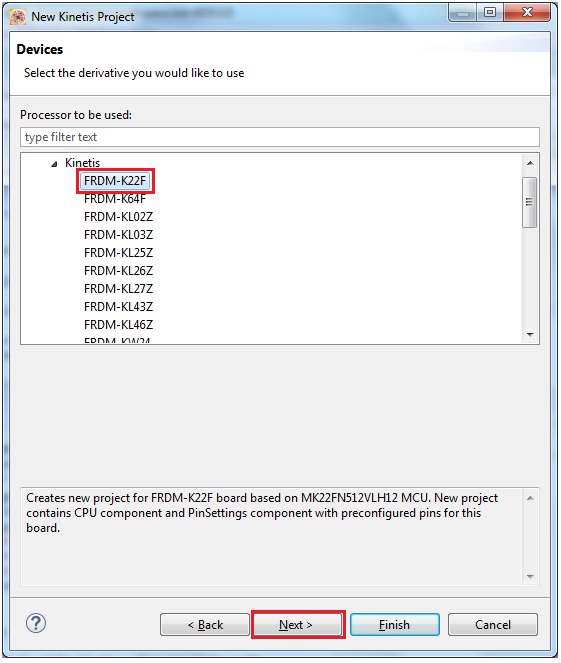Image resolution: width=561 pixels, height=663 pixels.
Task: Click Finish to create the project
Action: pyautogui.click(x=395, y=625)
